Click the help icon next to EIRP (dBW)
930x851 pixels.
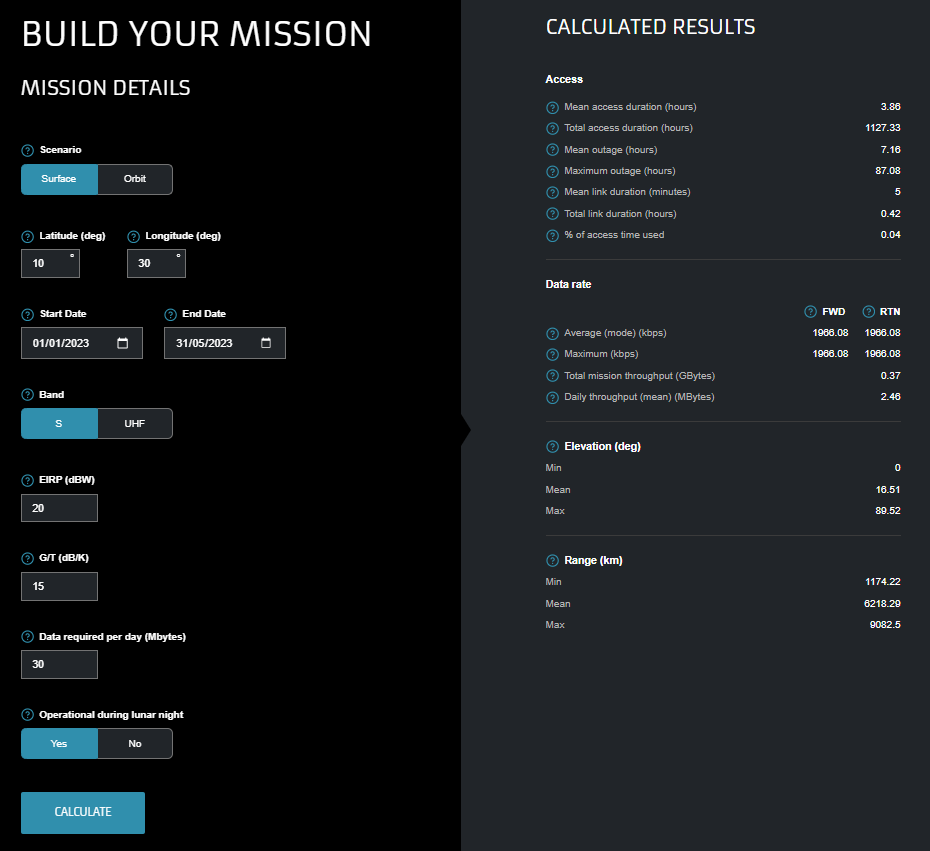[x=28, y=480]
